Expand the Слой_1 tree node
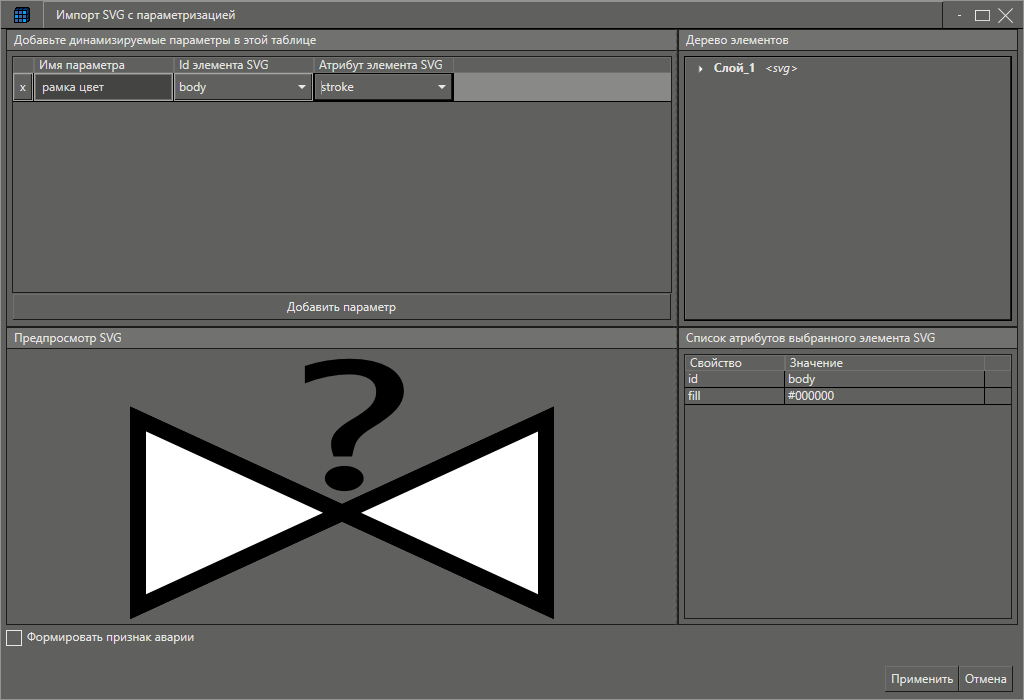This screenshot has height=700, width=1024. coord(698,68)
